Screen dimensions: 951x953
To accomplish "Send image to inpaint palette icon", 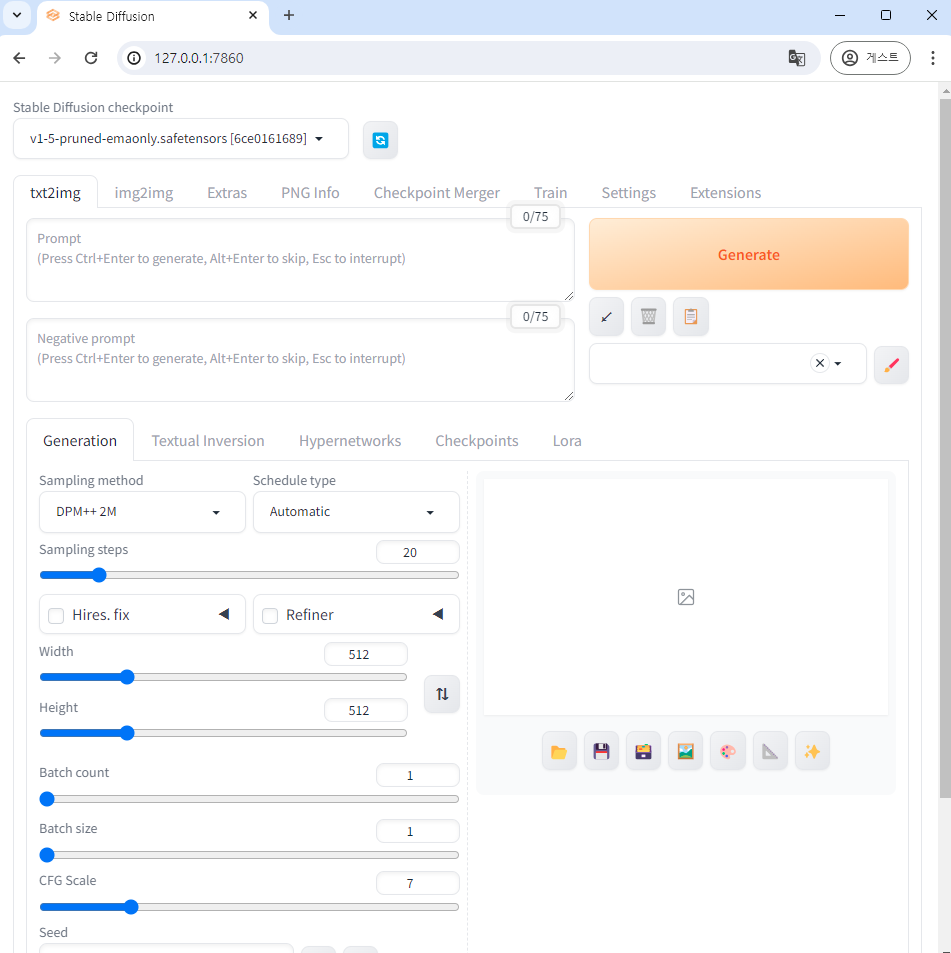I will click(x=727, y=751).
